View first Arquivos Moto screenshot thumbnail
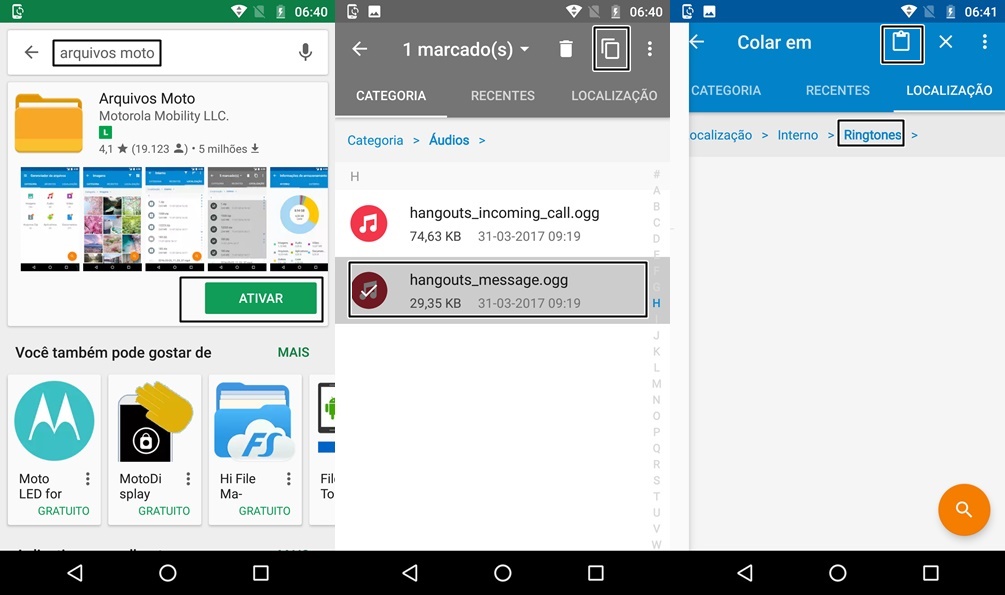1005x595 pixels. coord(50,219)
